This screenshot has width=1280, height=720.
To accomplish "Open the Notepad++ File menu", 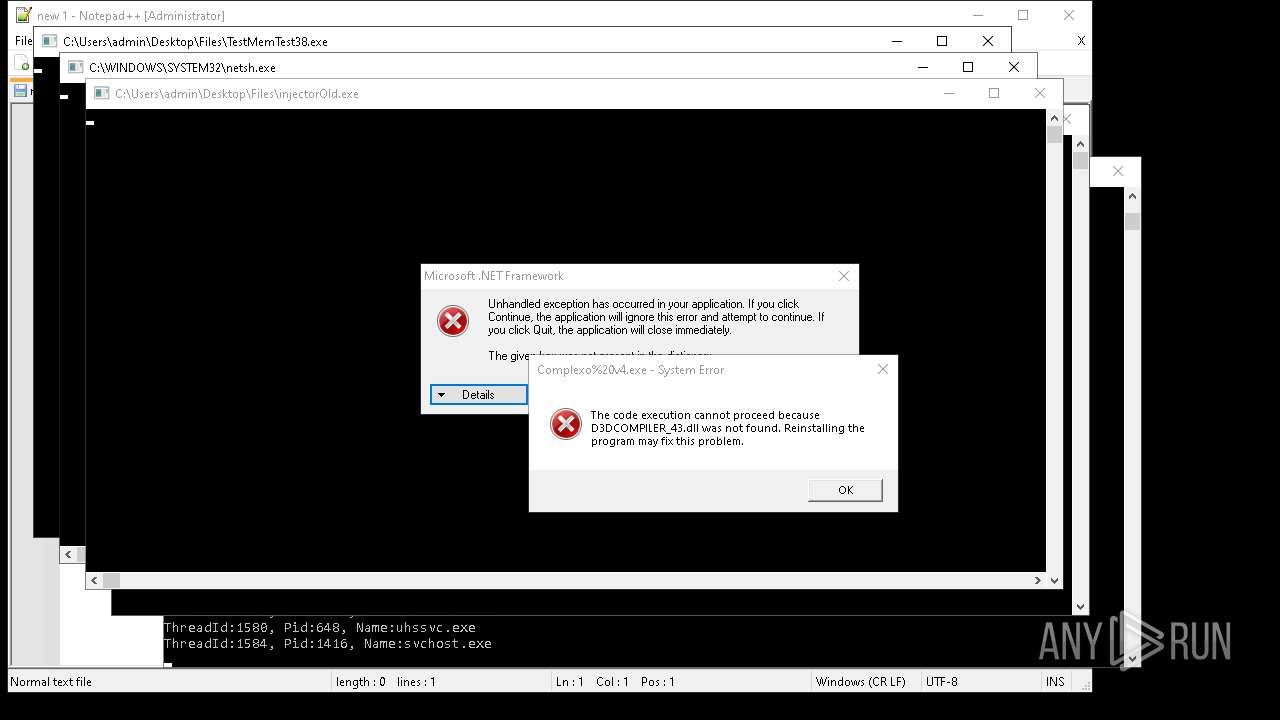I will point(23,41).
